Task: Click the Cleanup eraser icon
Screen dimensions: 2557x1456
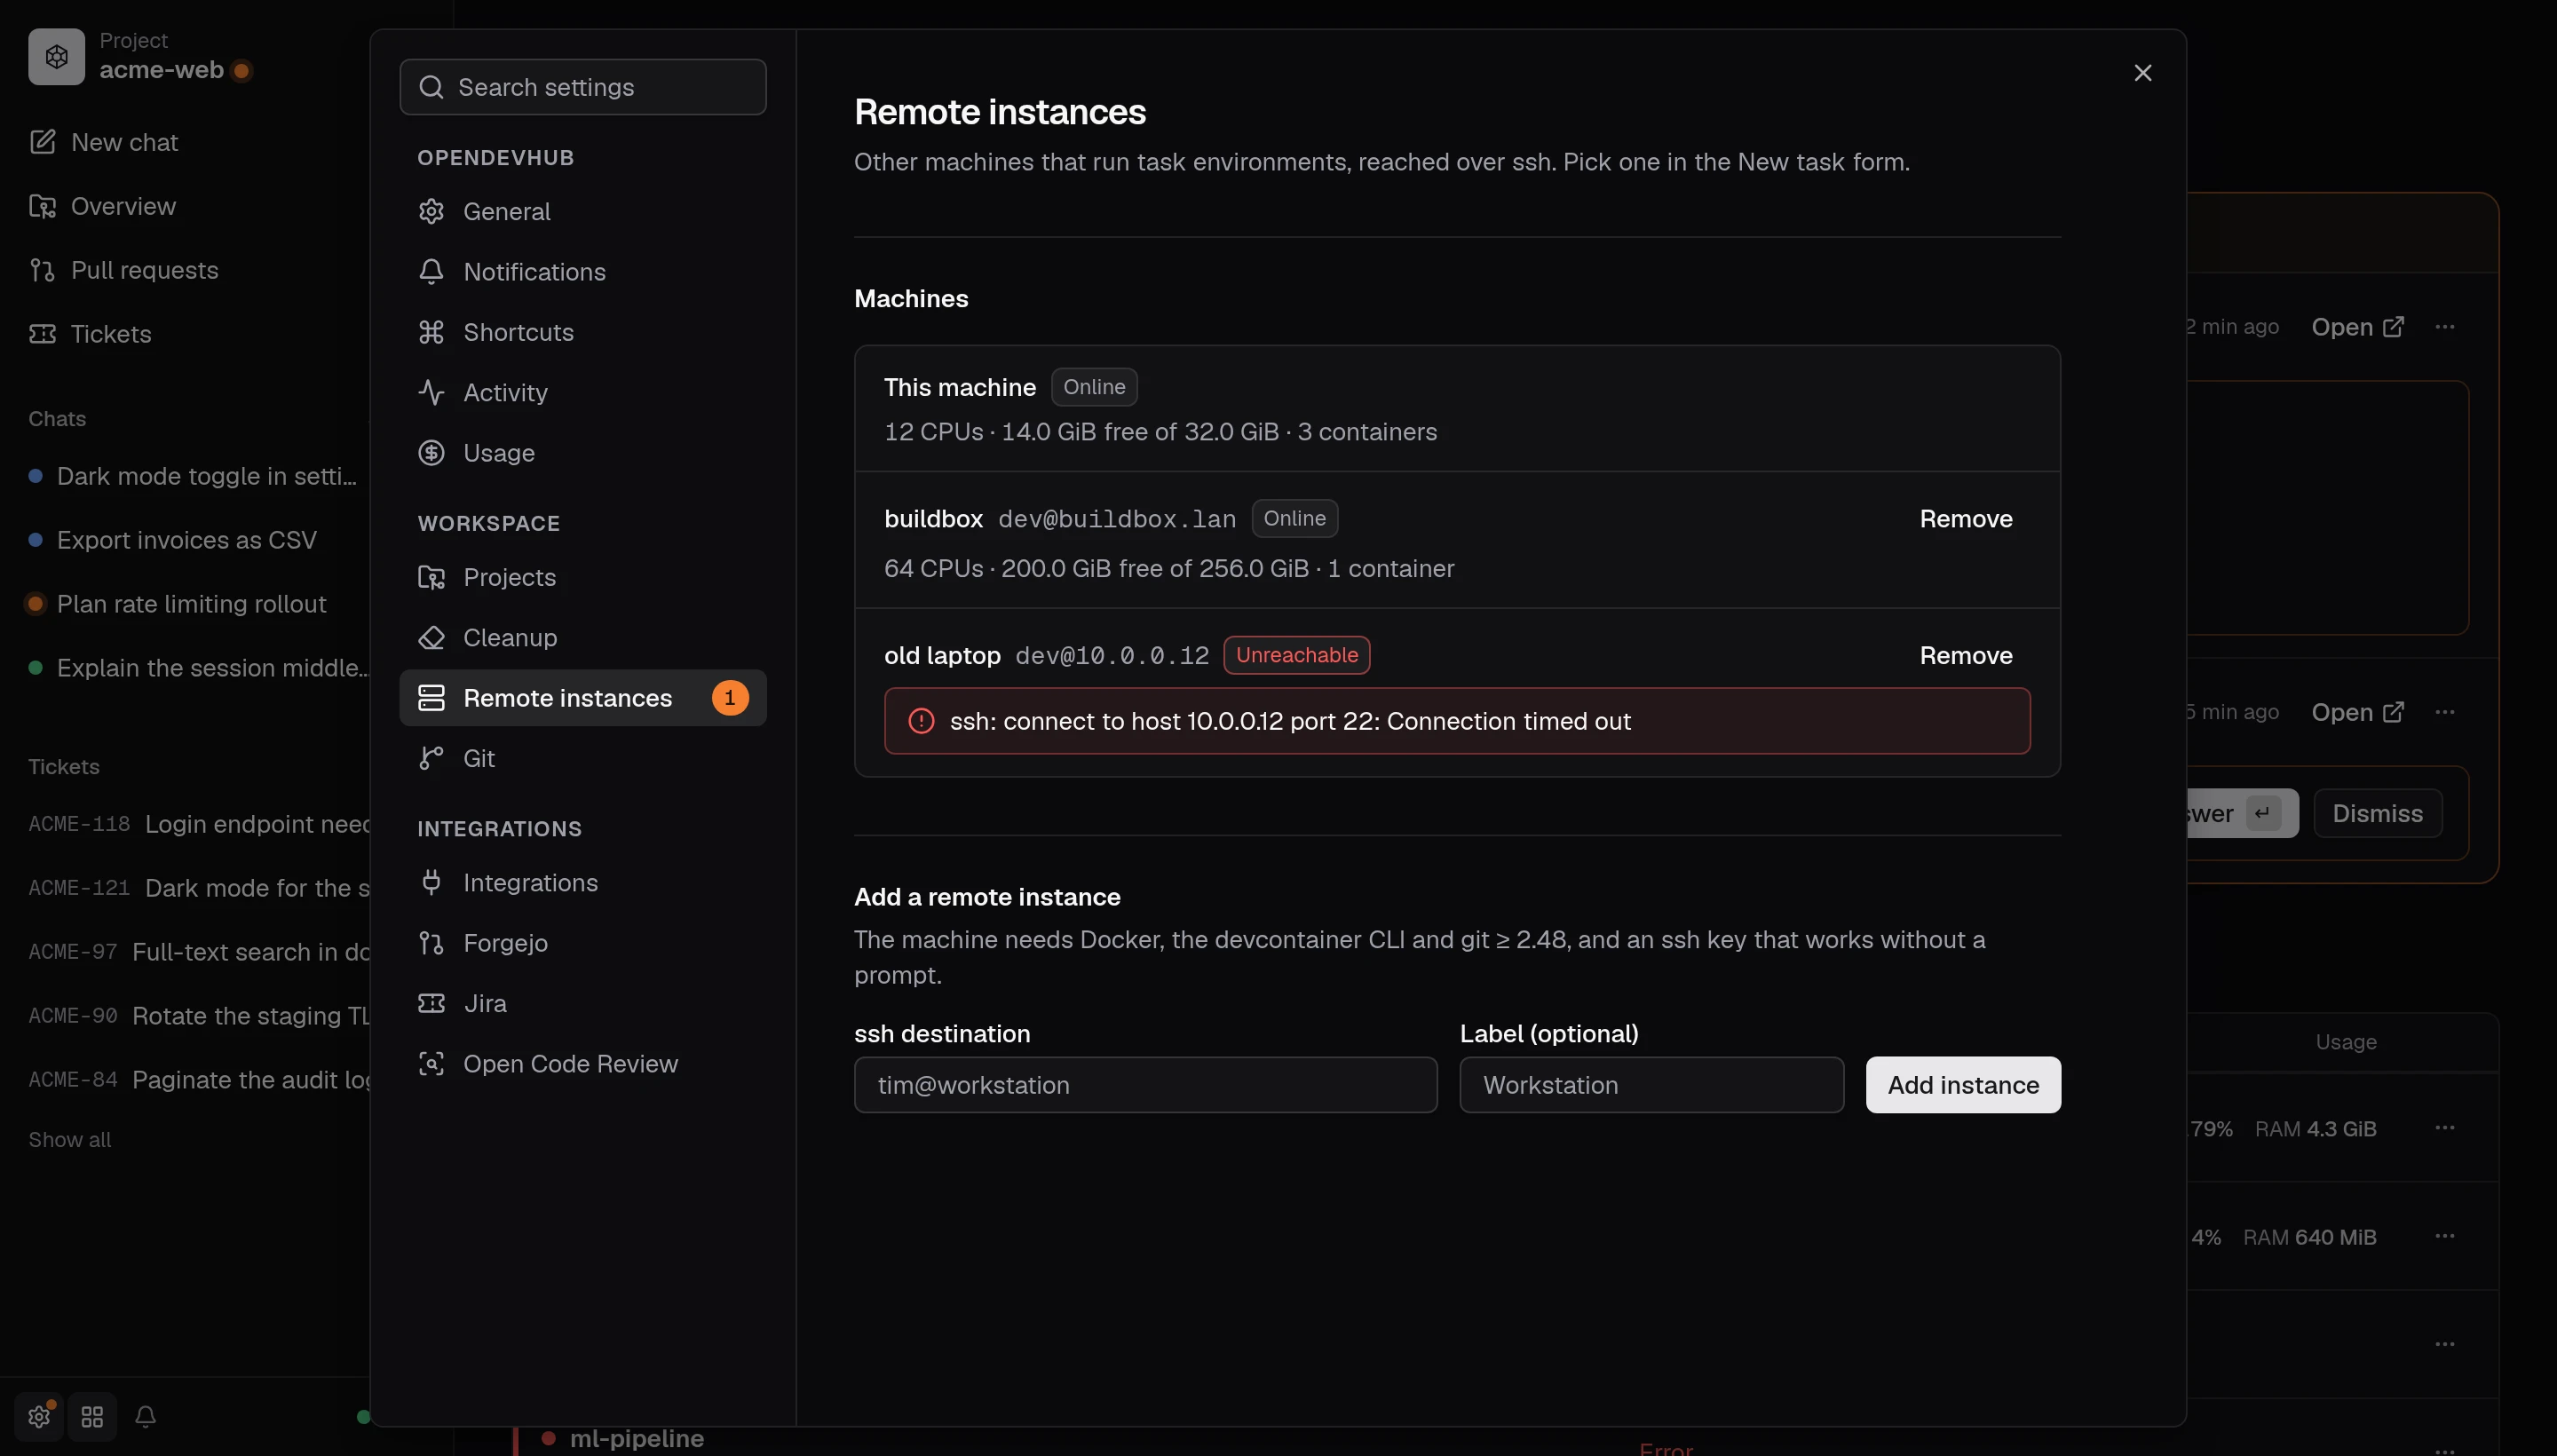Action: pos(431,637)
